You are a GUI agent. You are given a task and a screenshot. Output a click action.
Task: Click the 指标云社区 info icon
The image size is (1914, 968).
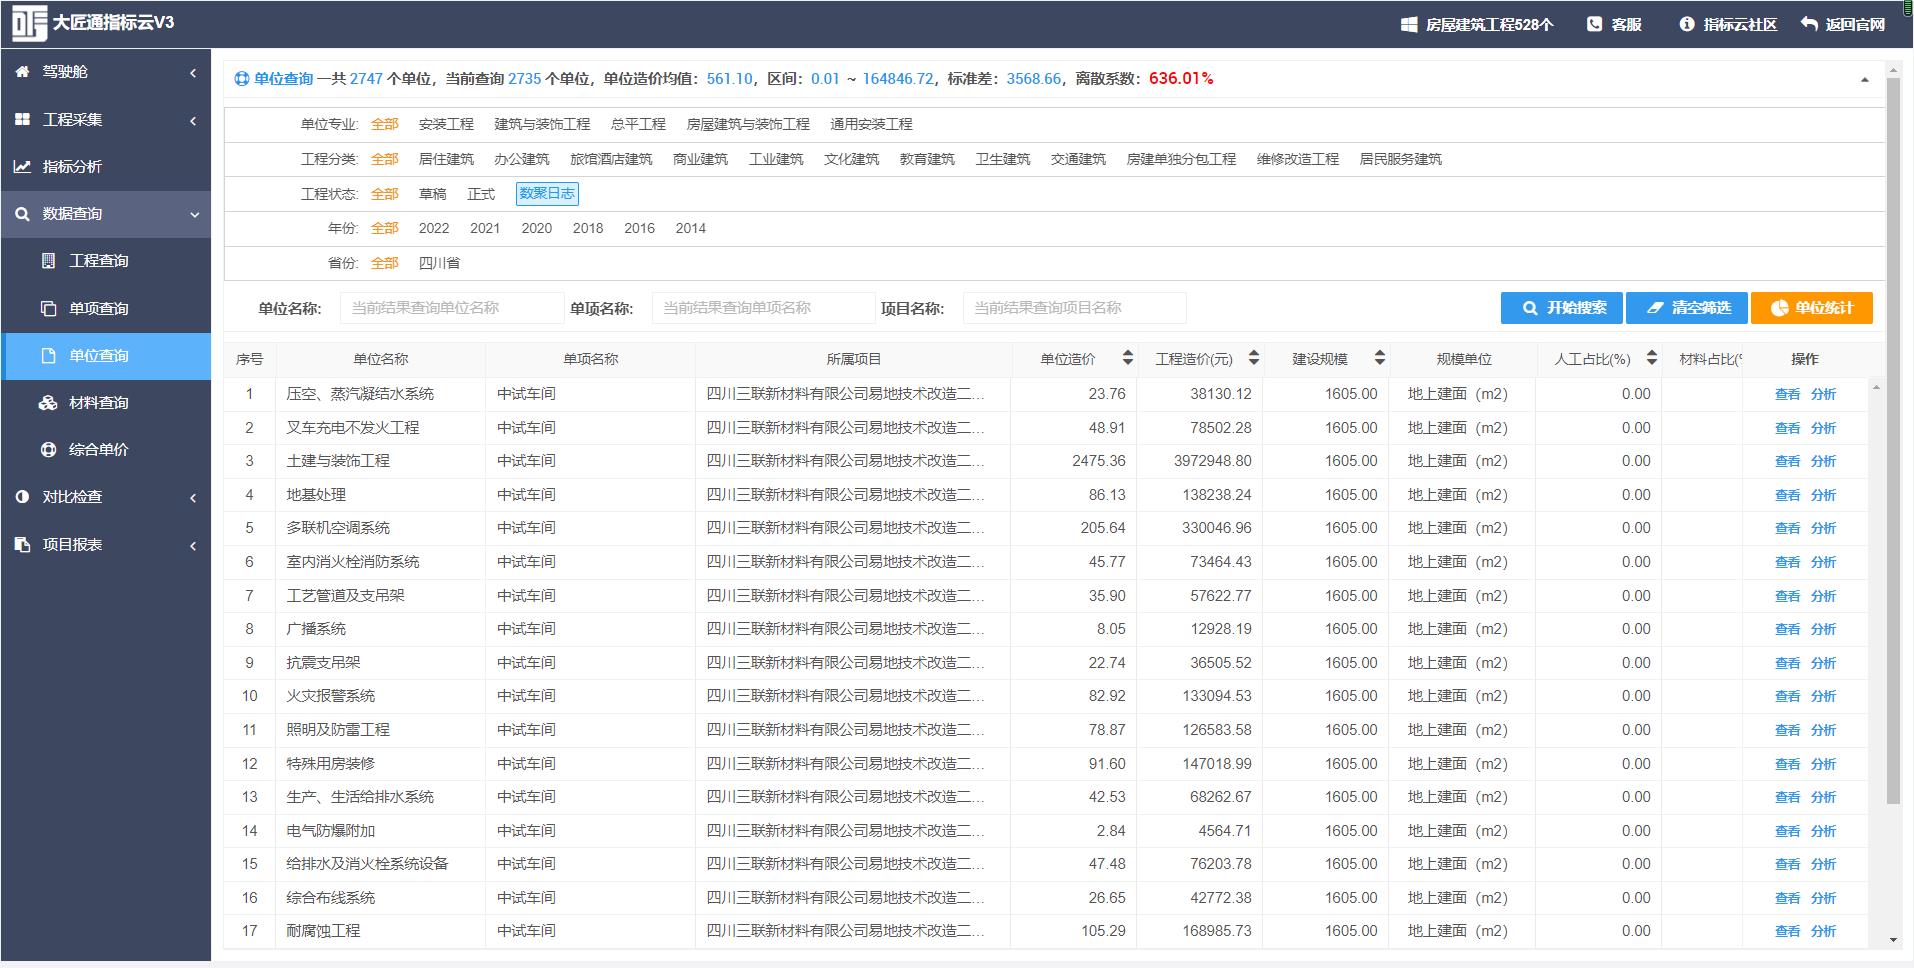(x=1687, y=24)
